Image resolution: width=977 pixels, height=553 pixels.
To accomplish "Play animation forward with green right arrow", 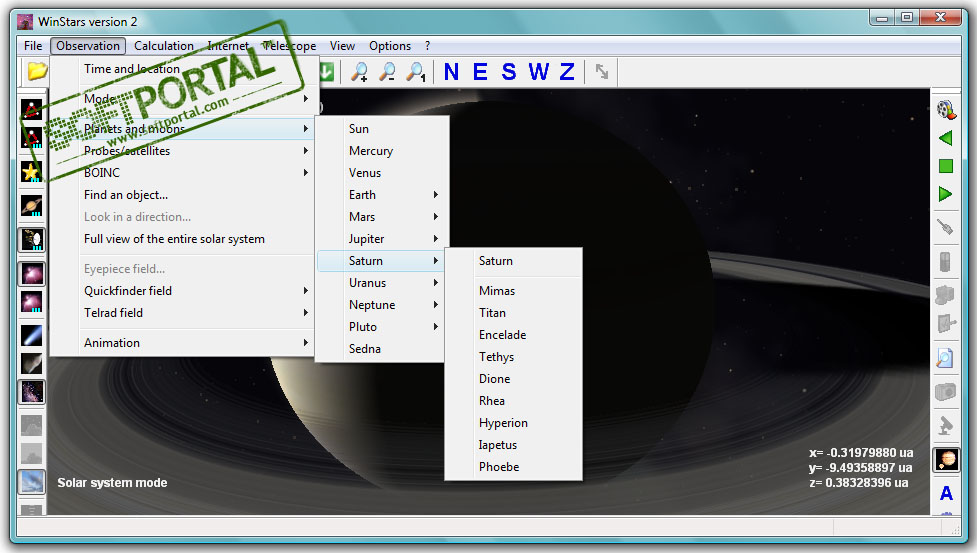I will click(x=946, y=194).
